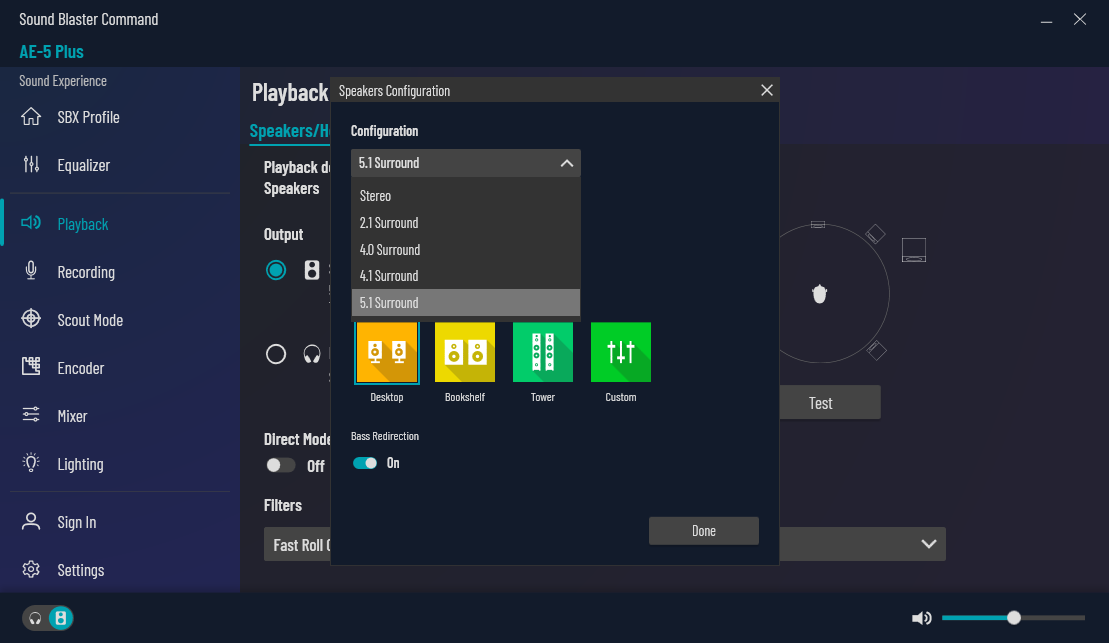Screen dimensions: 1109x643
Task: Toggle the Direct Mode switch
Action: click(x=280, y=465)
